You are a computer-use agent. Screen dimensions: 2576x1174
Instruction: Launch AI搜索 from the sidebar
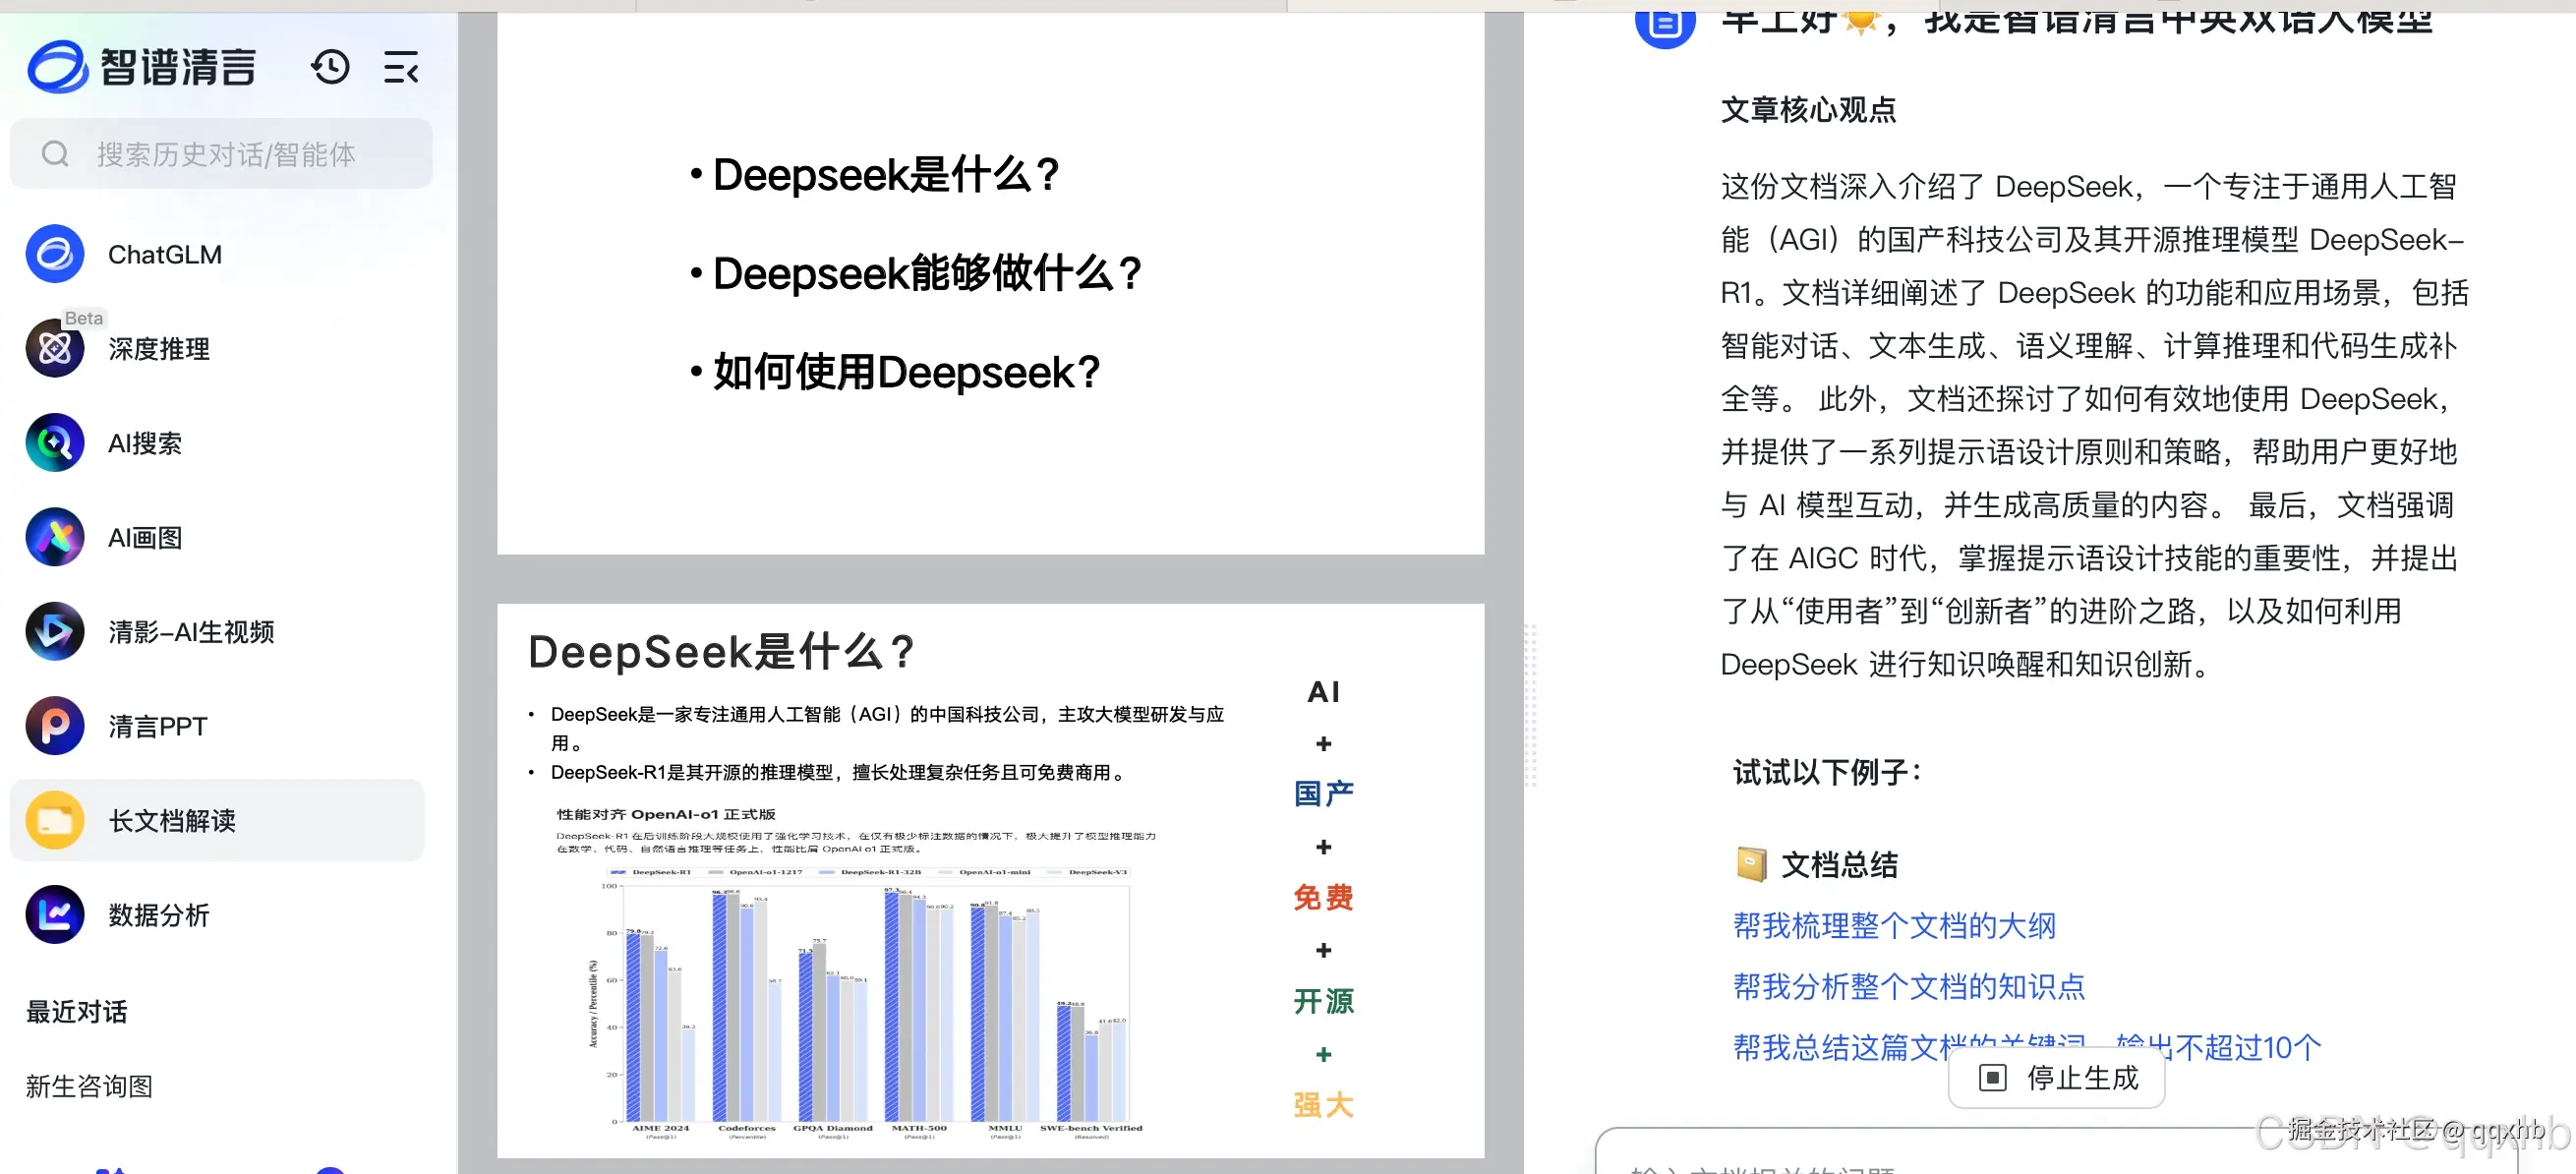(144, 442)
